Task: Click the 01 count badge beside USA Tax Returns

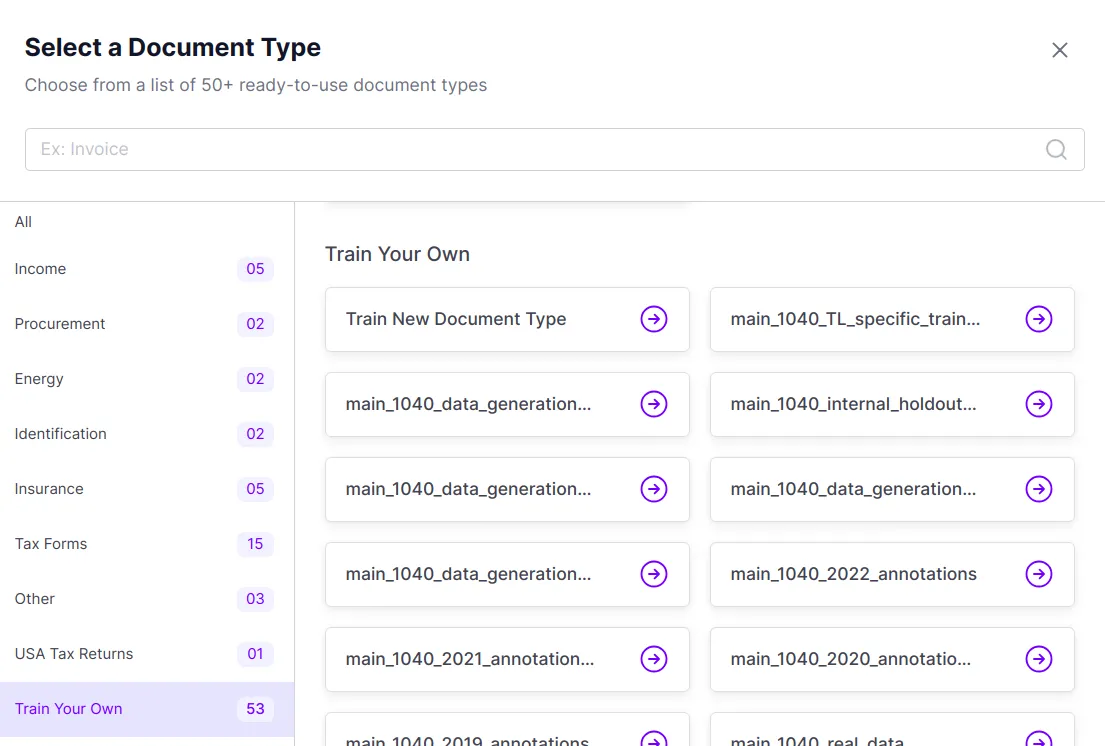Action: (x=255, y=654)
